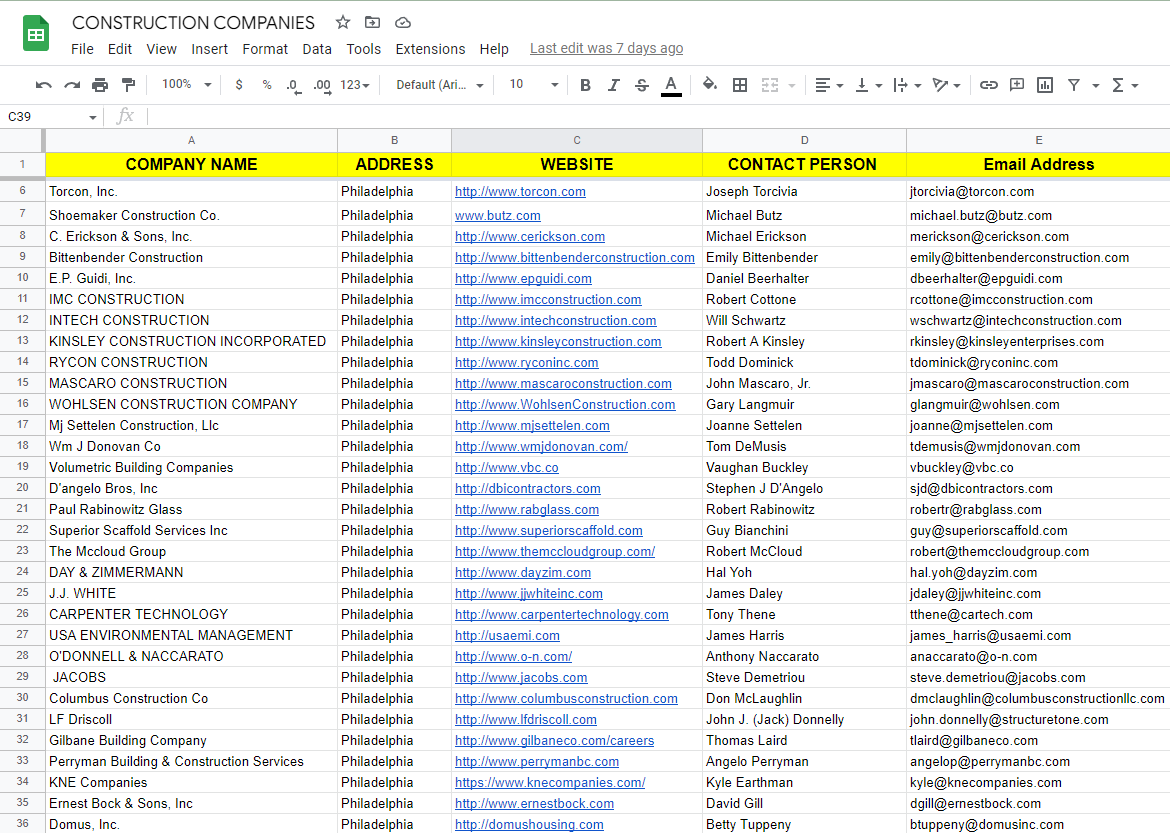The height and width of the screenshot is (833, 1170).
Task: Toggle bold formatting
Action: (x=585, y=85)
